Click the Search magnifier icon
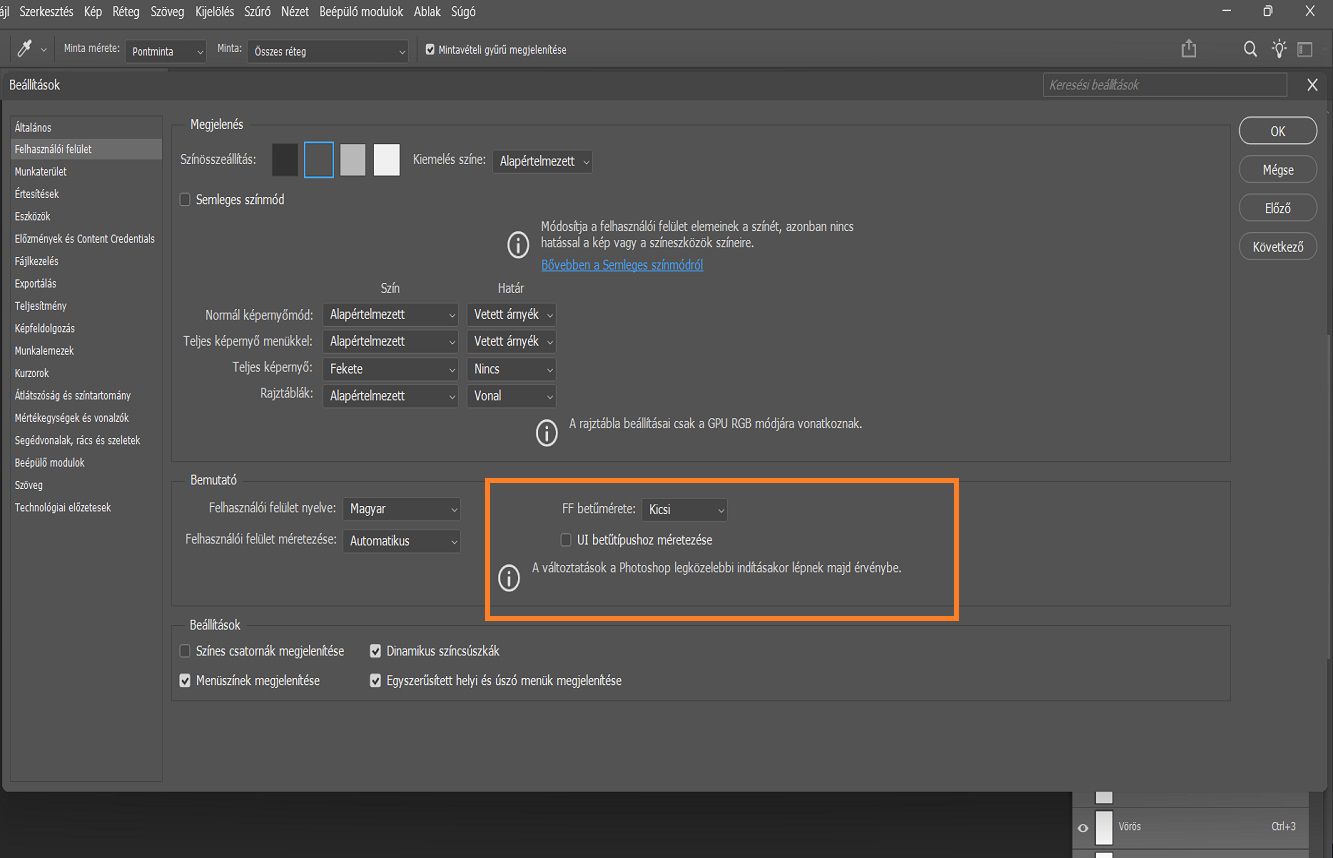The width and height of the screenshot is (1333, 858). point(1249,48)
